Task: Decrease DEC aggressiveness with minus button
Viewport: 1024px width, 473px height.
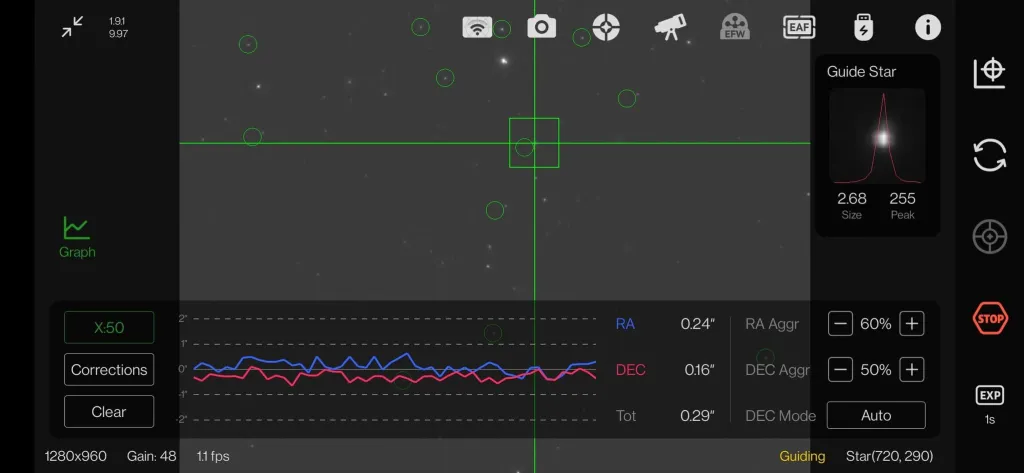Action: (x=841, y=370)
